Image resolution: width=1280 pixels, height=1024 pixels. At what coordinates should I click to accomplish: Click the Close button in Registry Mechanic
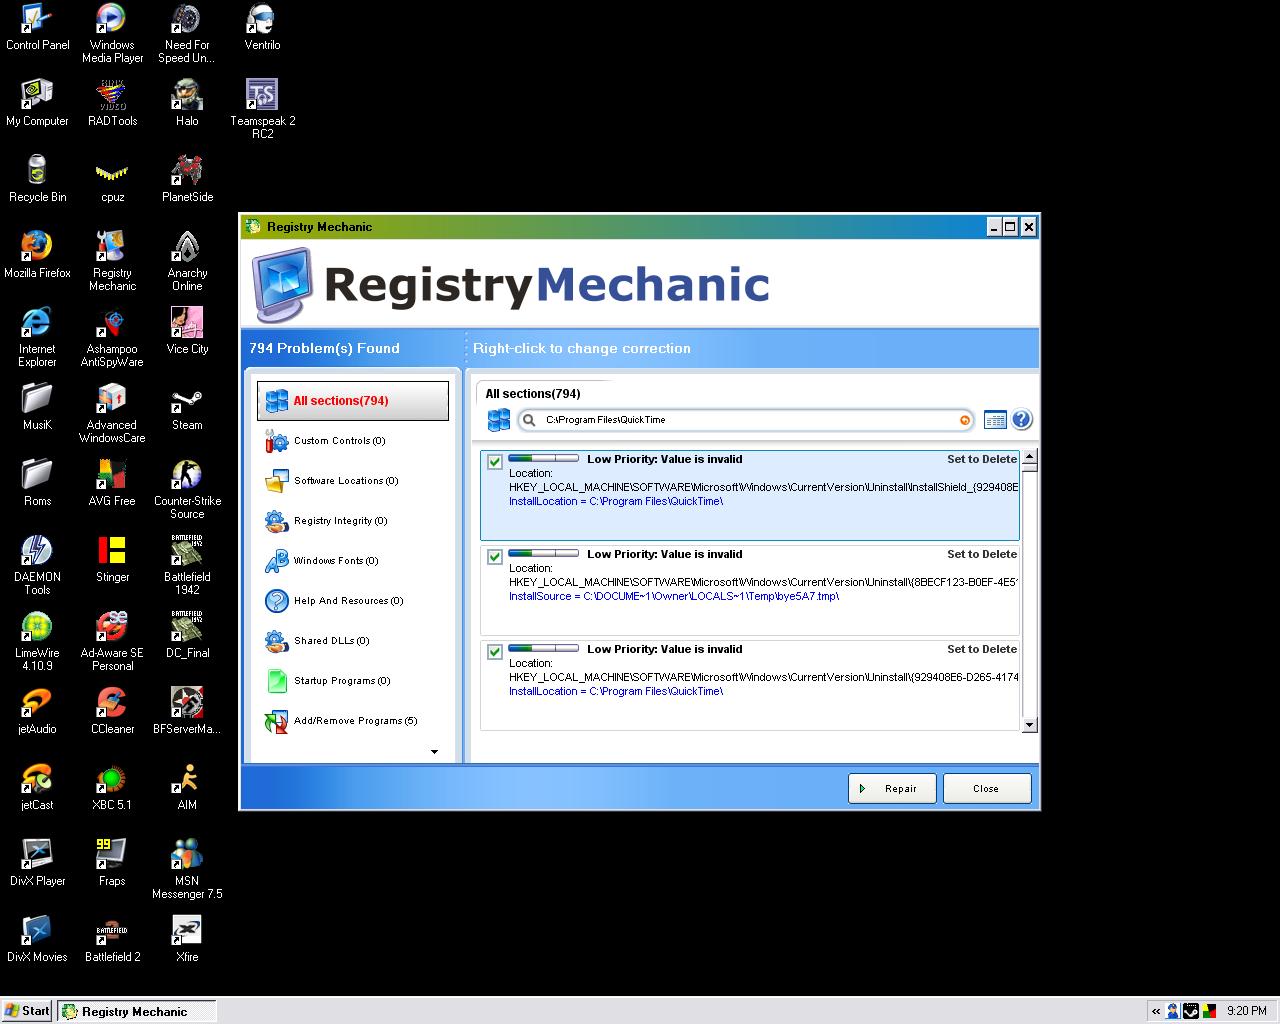(986, 788)
